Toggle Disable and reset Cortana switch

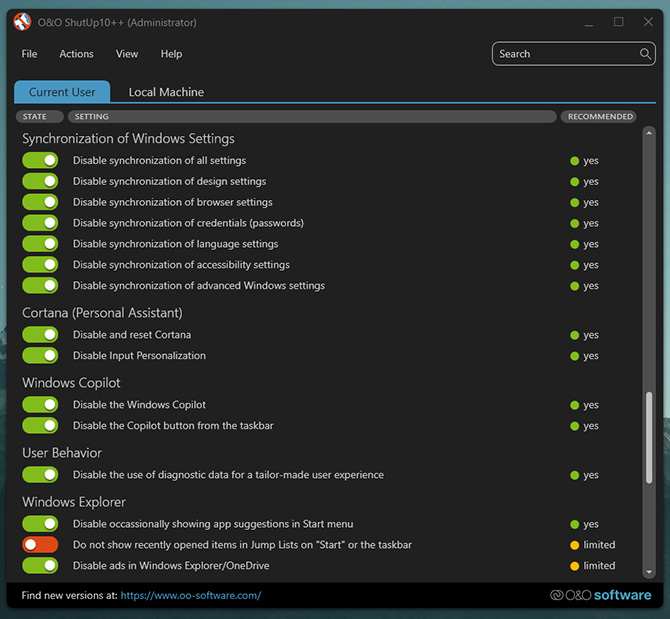40,335
